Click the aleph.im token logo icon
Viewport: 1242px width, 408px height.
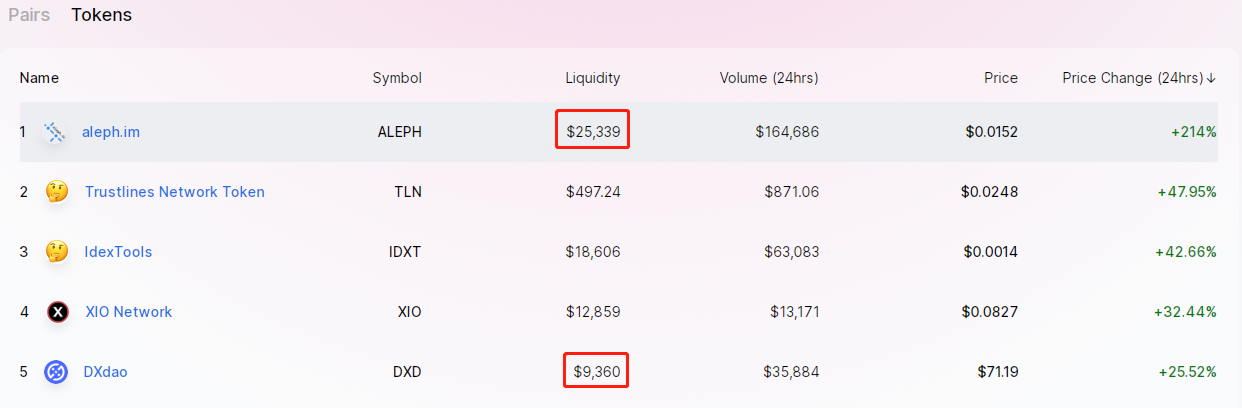[55, 132]
